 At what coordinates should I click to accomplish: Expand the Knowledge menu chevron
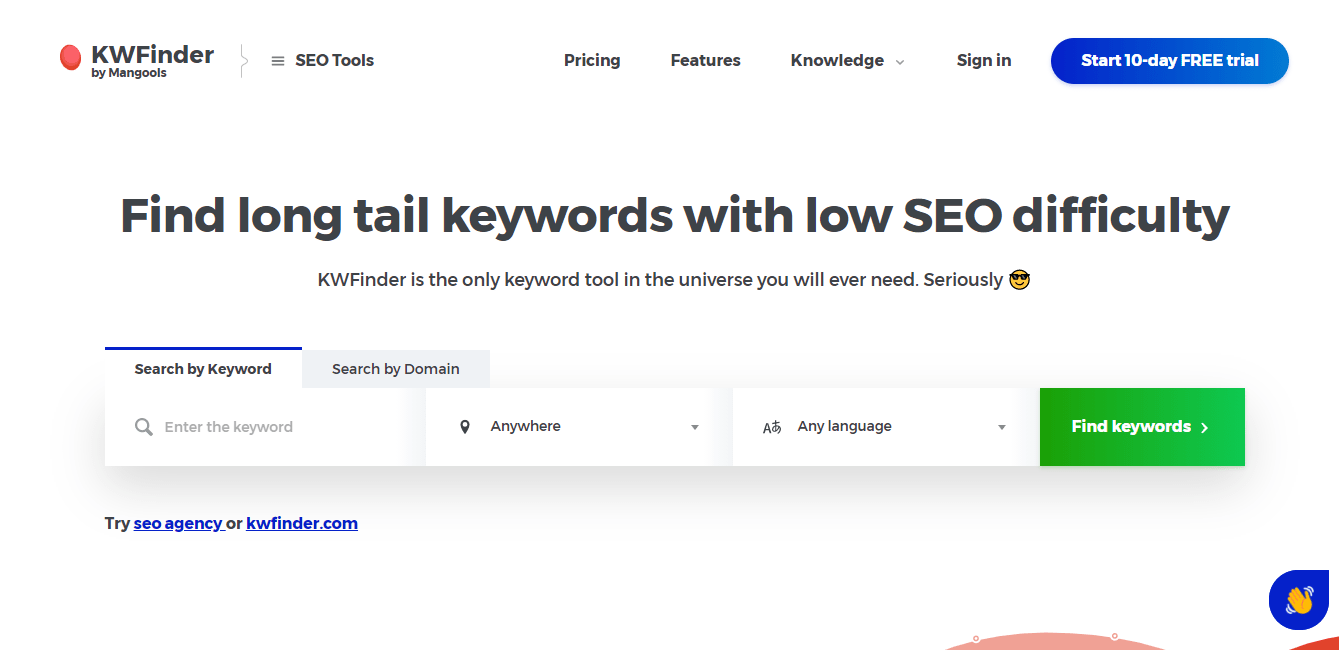[x=899, y=61]
